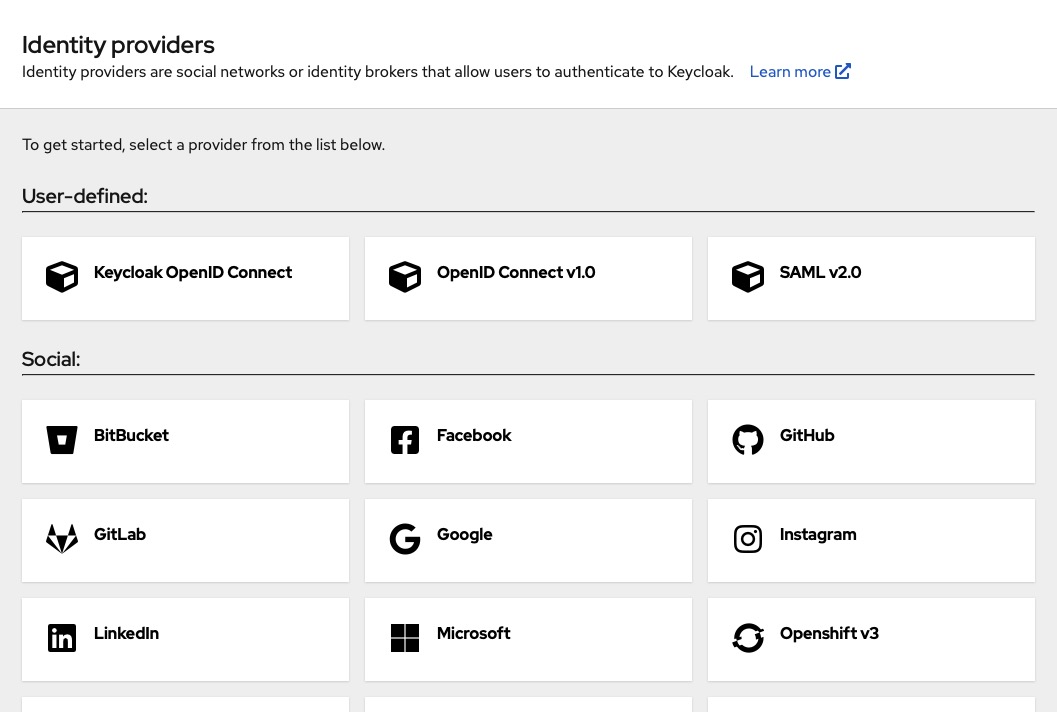The width and height of the screenshot is (1057, 712).
Task: Click the Facebook logo icon
Action: pyautogui.click(x=405, y=440)
